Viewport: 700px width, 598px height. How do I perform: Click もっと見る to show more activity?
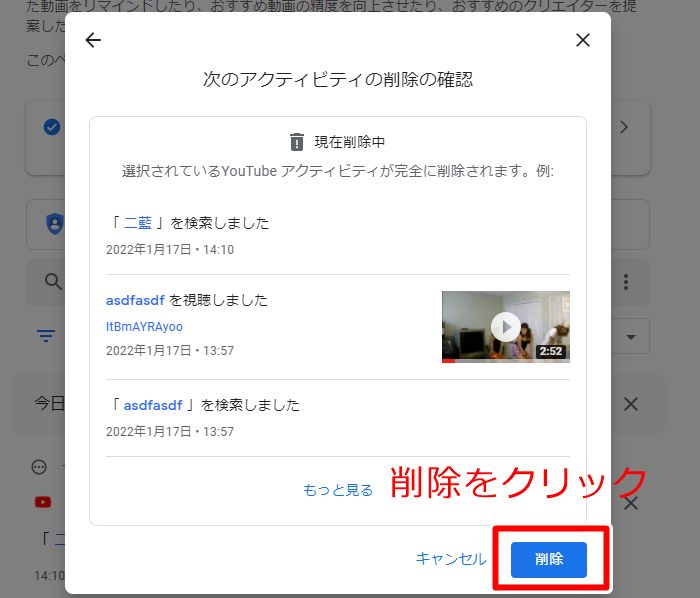coord(338,490)
